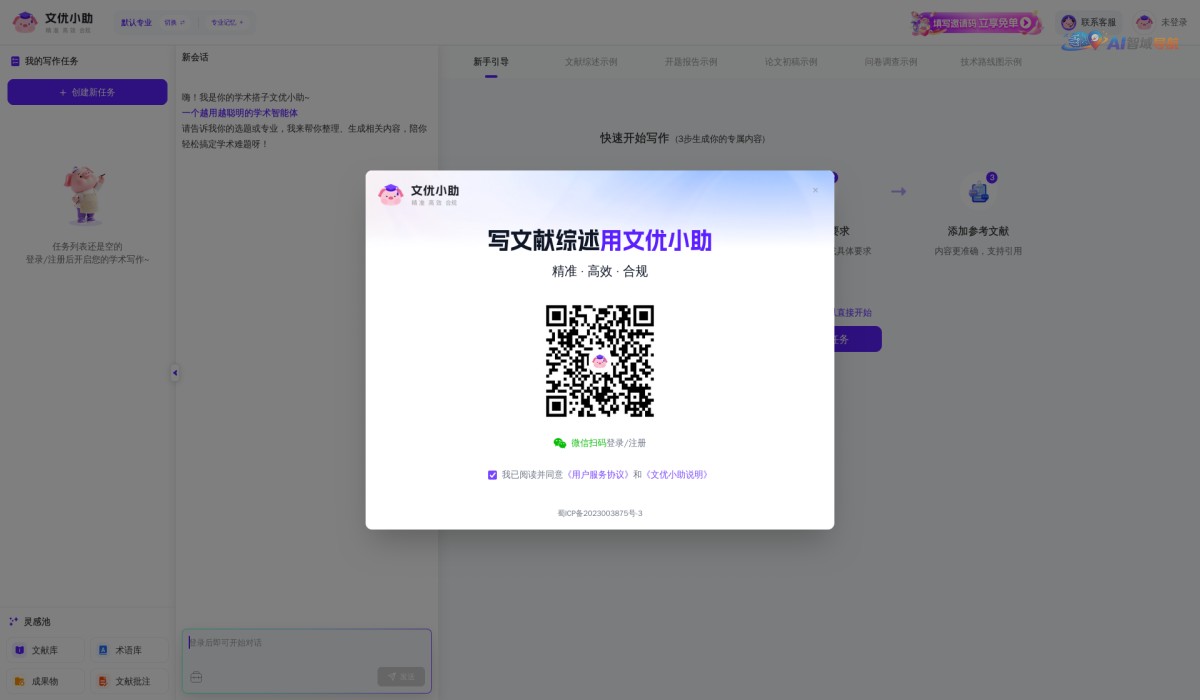This screenshot has height=700, width=1200.
Task: Click the 创建新任务 button
Action: coord(87,92)
